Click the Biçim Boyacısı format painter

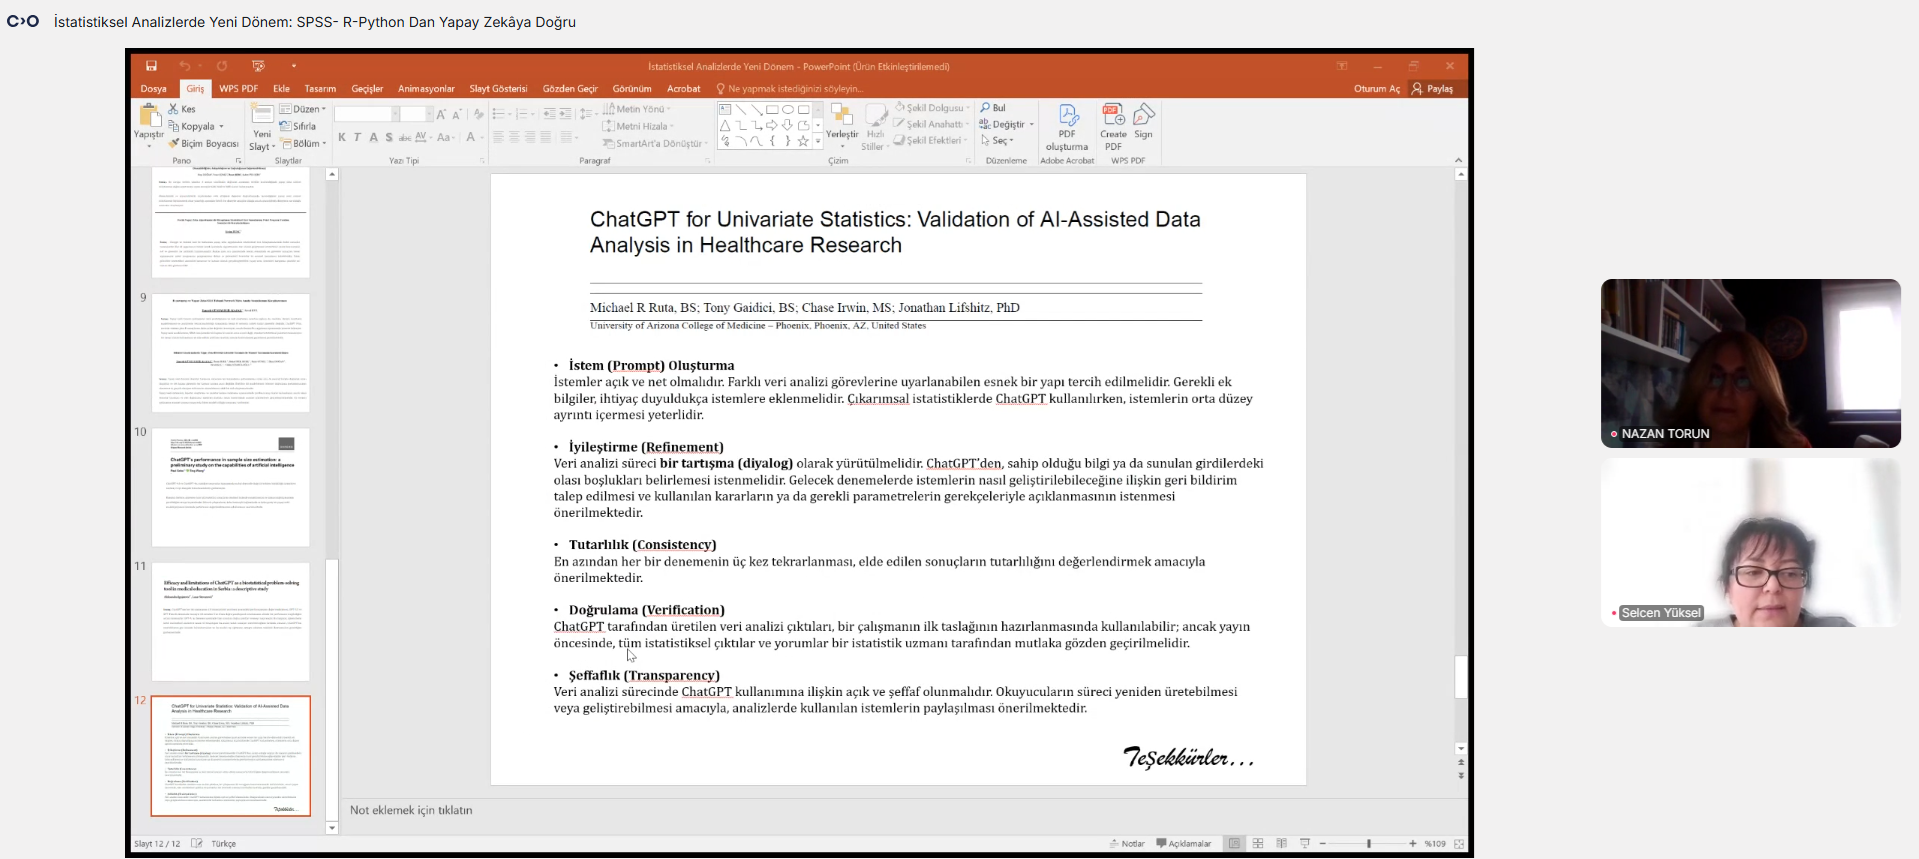coord(204,144)
